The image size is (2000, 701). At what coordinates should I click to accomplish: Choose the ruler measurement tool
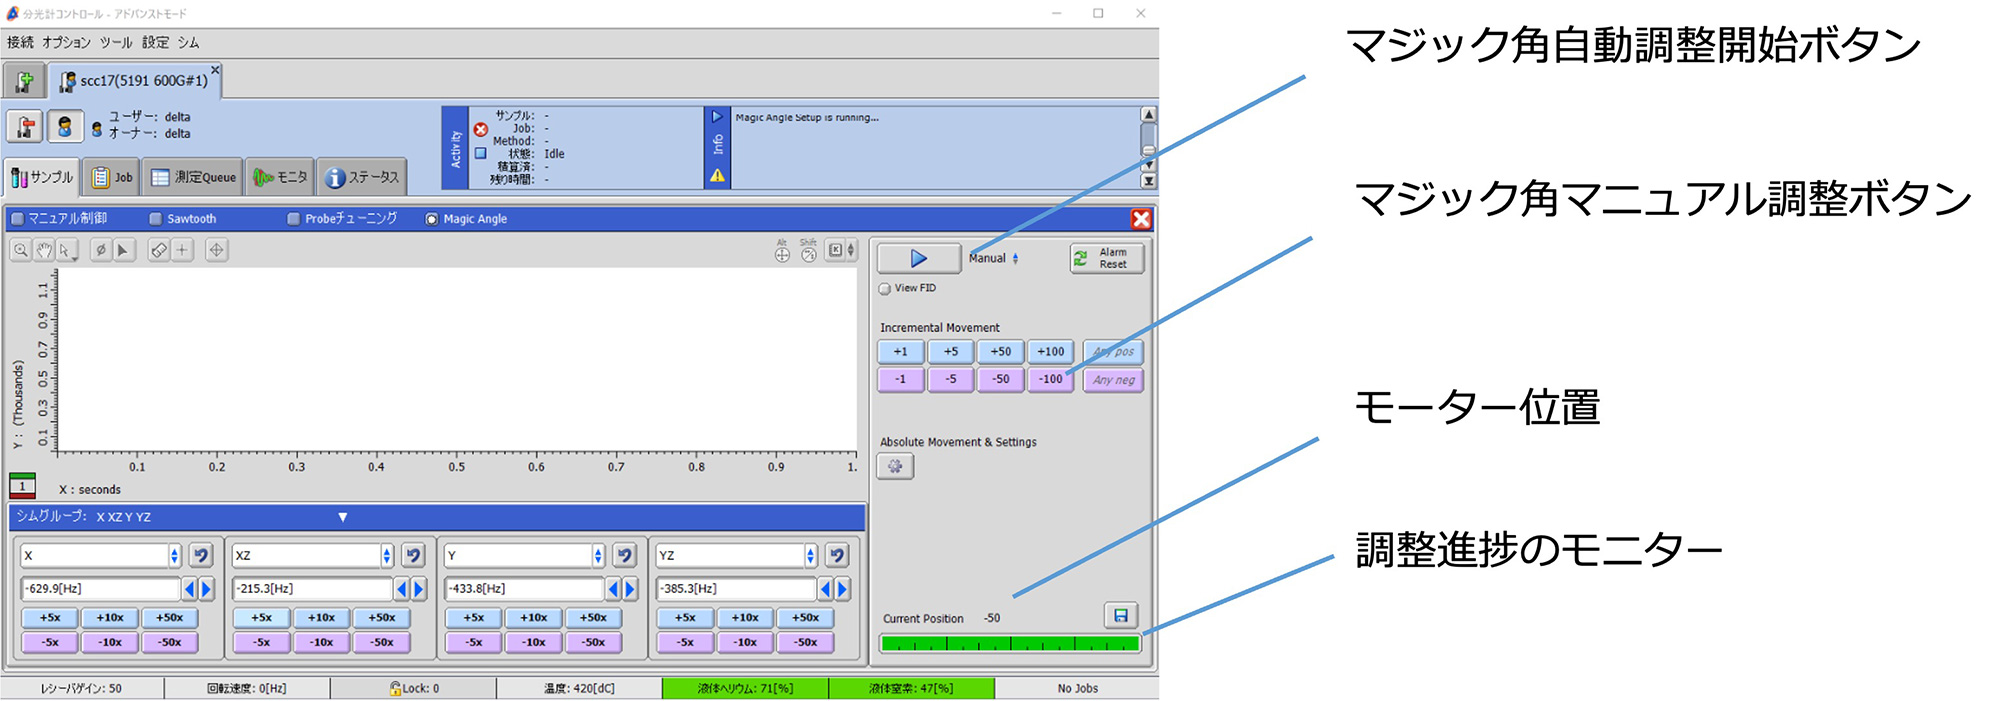[x=158, y=250]
